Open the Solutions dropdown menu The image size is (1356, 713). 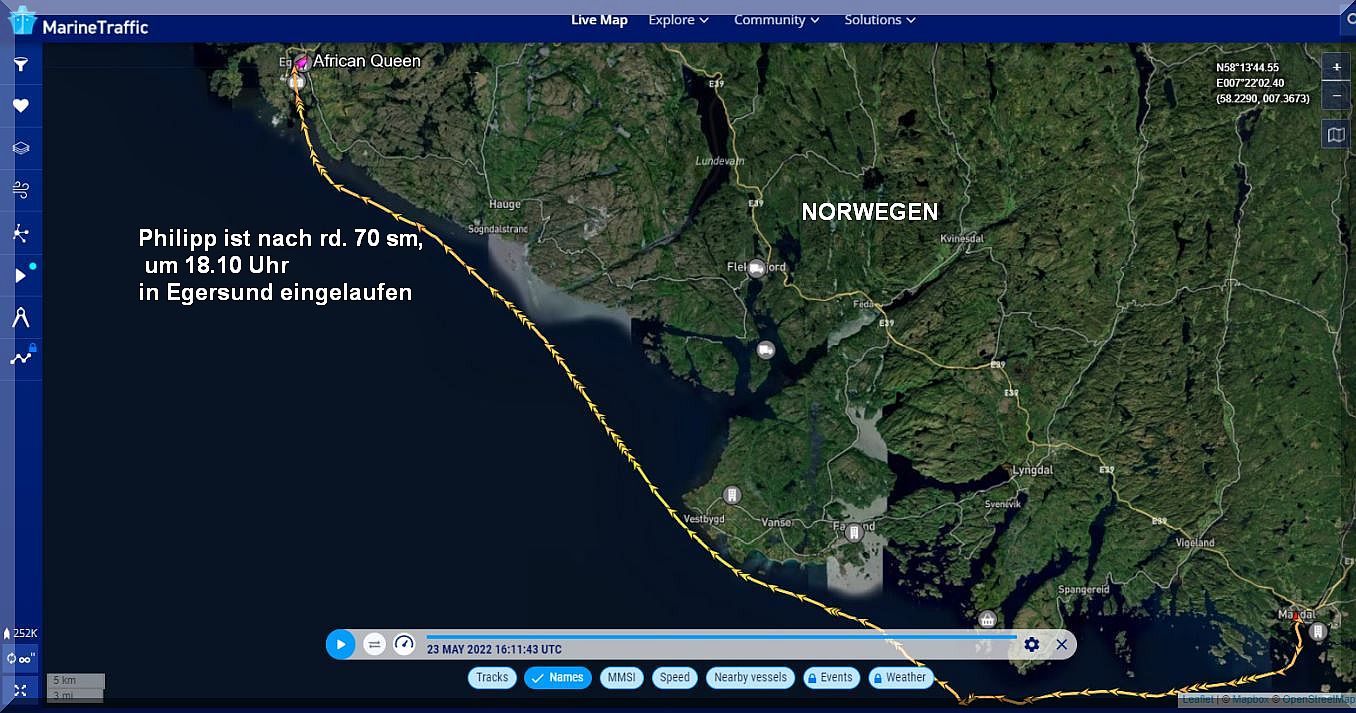(x=879, y=20)
